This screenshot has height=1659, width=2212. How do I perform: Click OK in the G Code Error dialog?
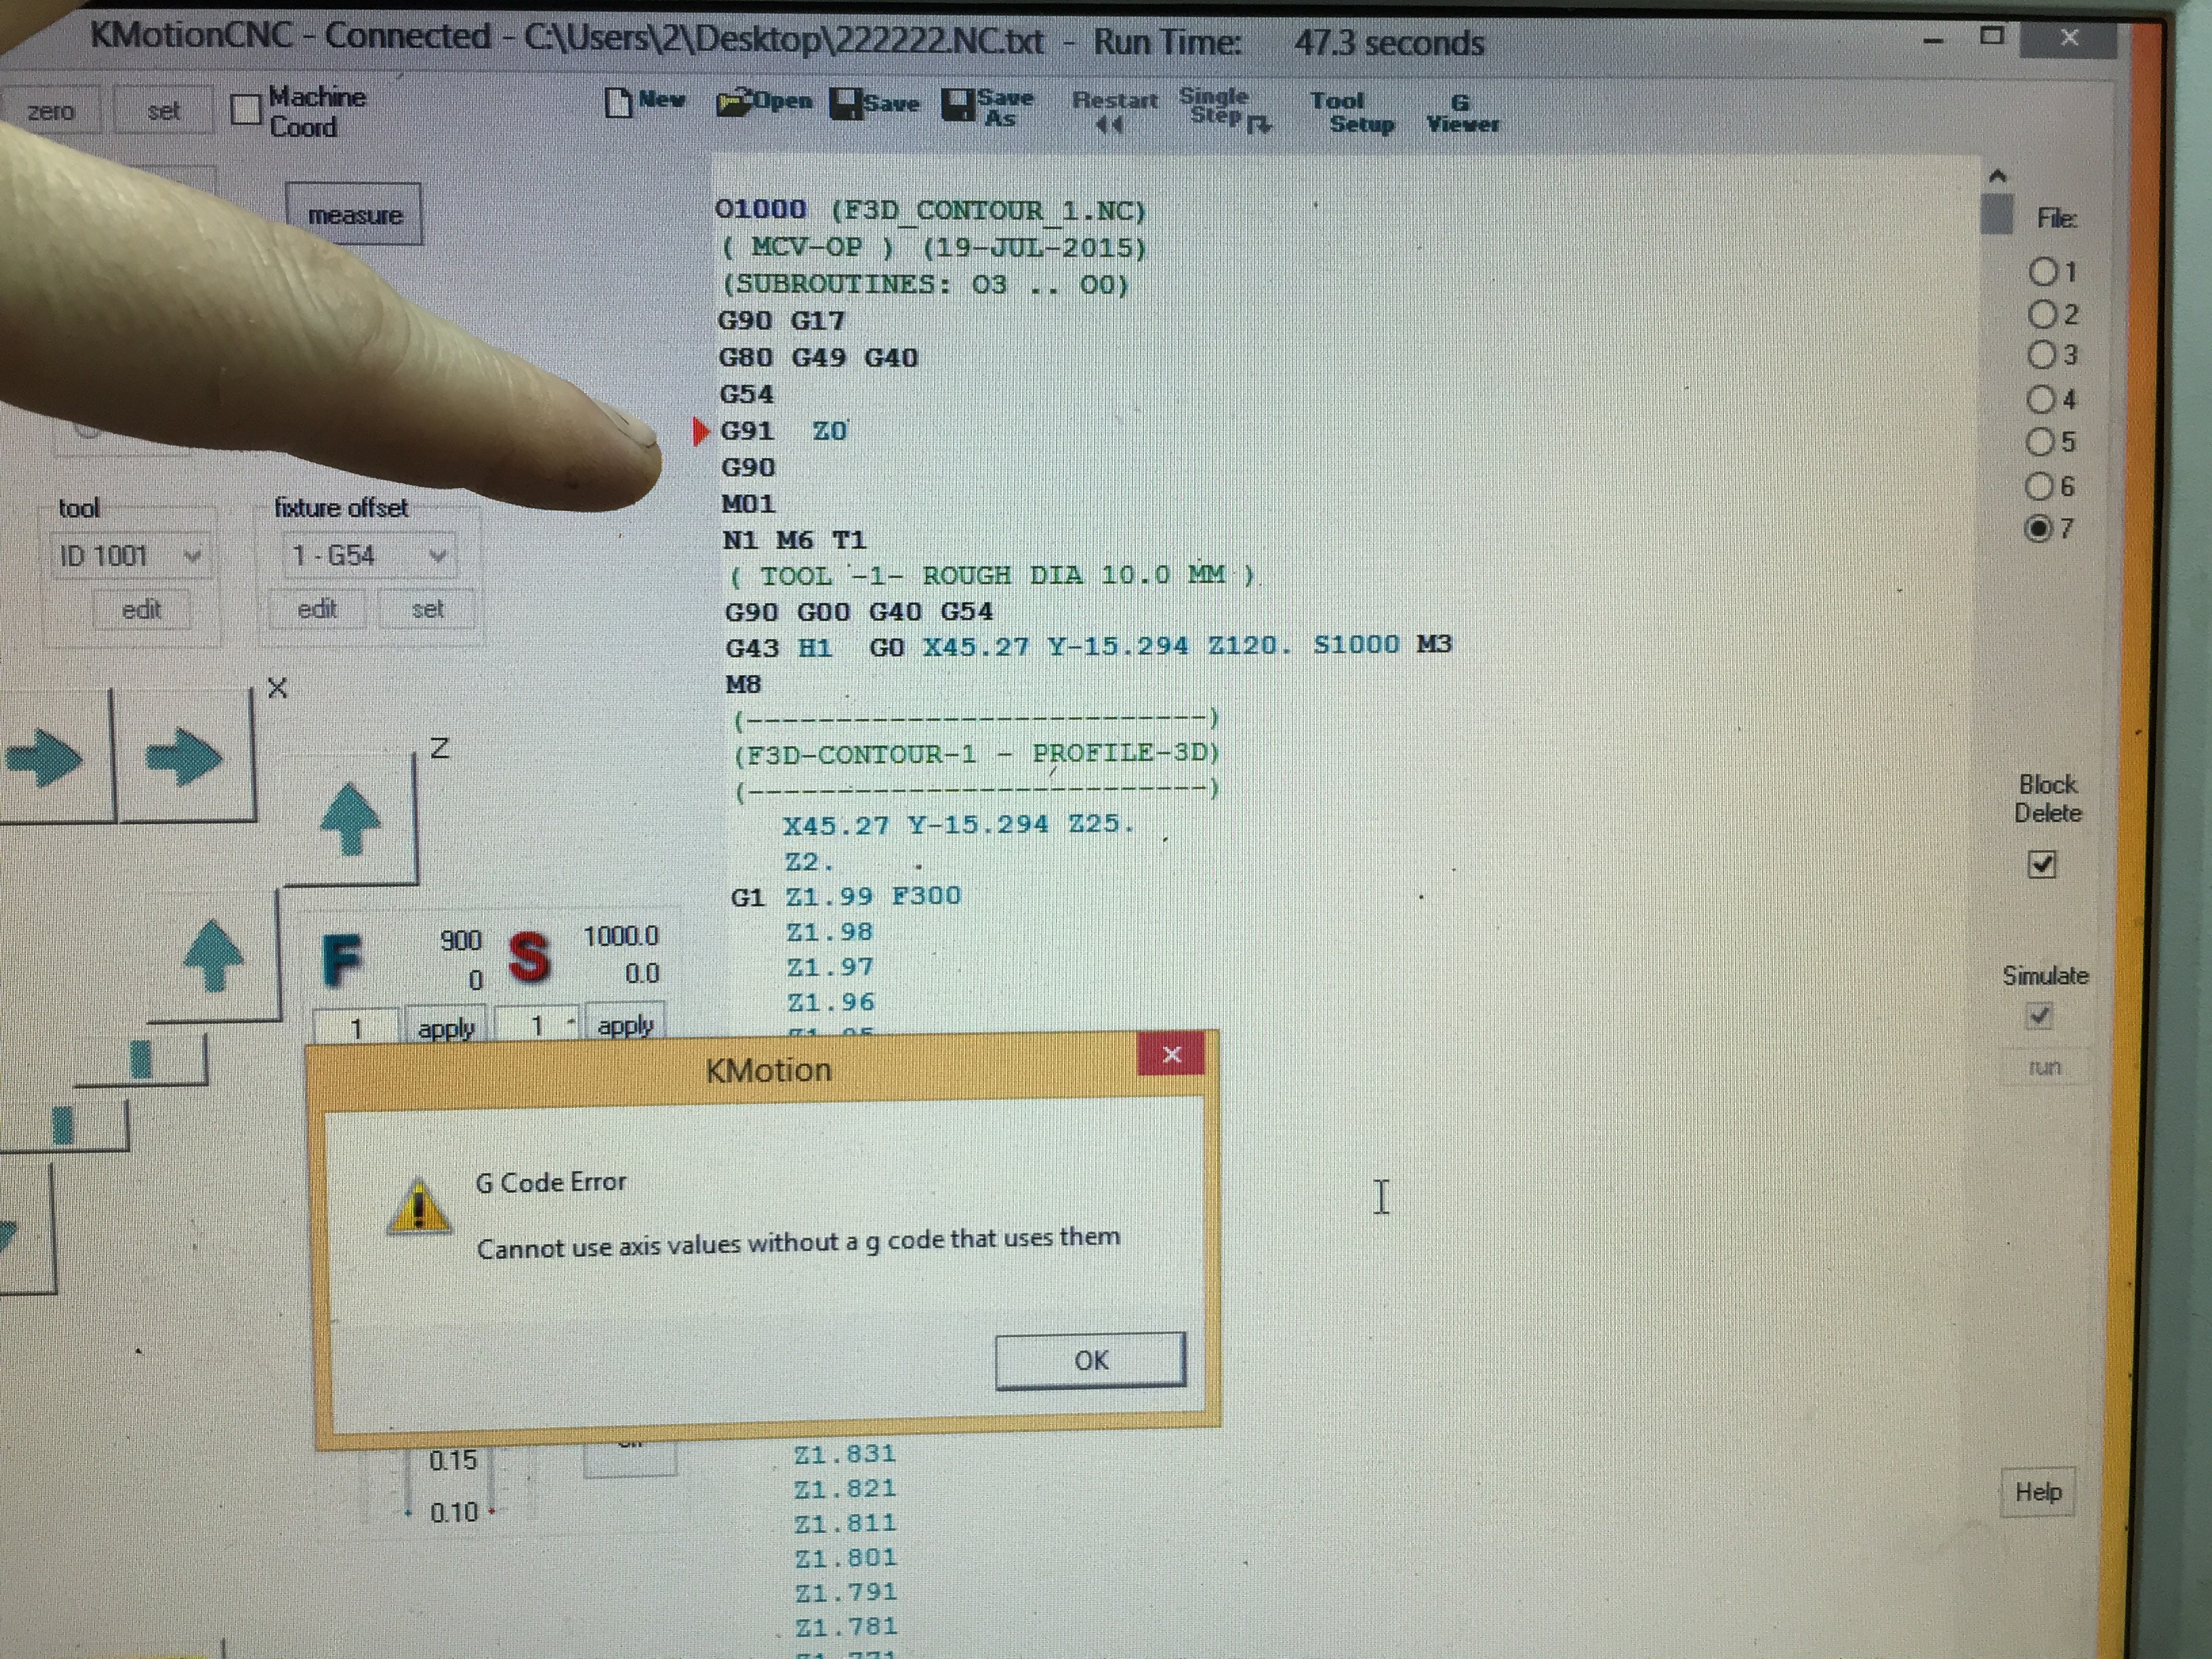pos(1090,1360)
